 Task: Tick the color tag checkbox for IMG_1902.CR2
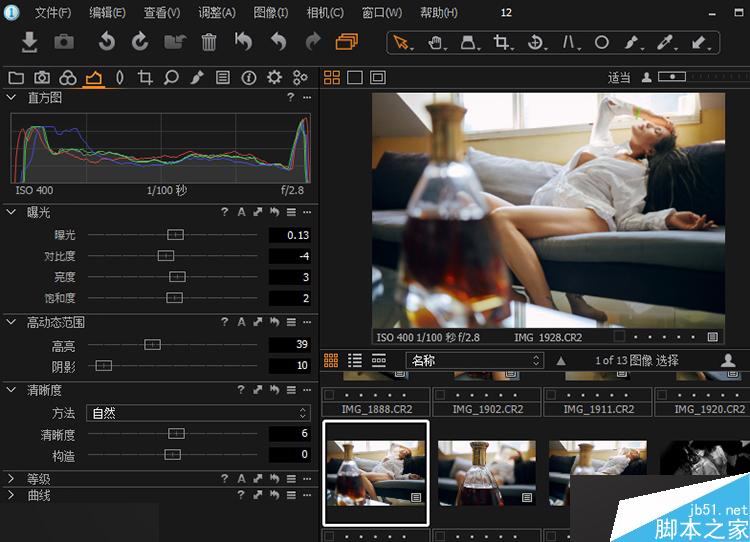click(x=441, y=395)
